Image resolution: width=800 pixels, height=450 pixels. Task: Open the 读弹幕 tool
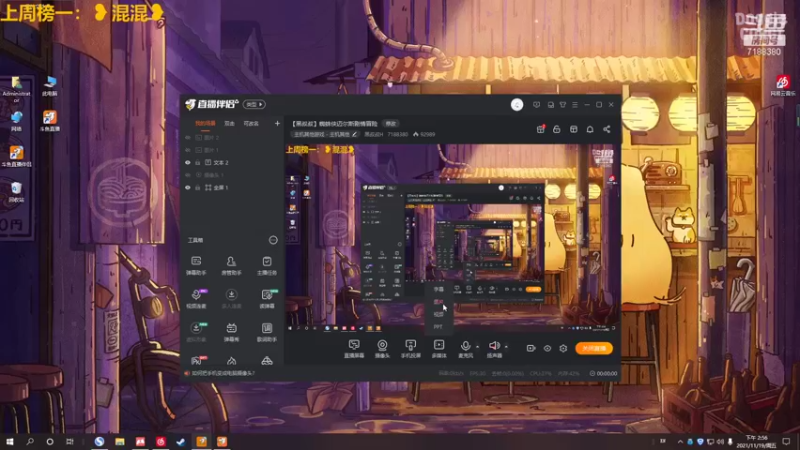click(267, 299)
